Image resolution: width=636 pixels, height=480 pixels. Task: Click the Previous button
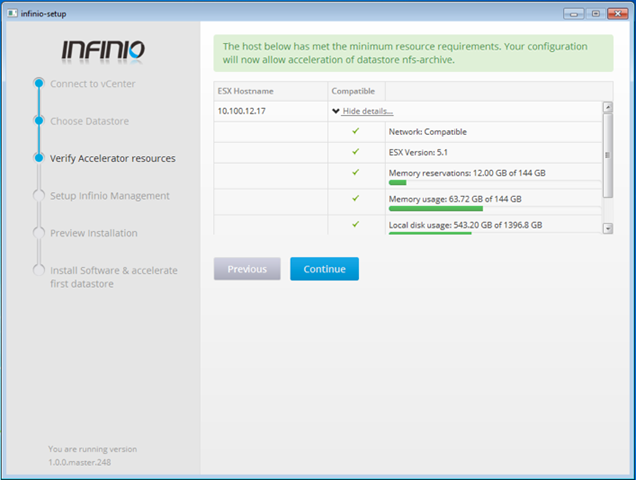click(x=247, y=269)
